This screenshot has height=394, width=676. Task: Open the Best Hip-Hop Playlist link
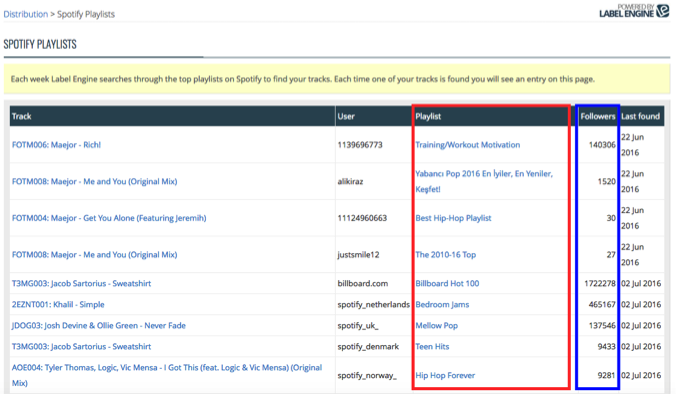click(453, 218)
